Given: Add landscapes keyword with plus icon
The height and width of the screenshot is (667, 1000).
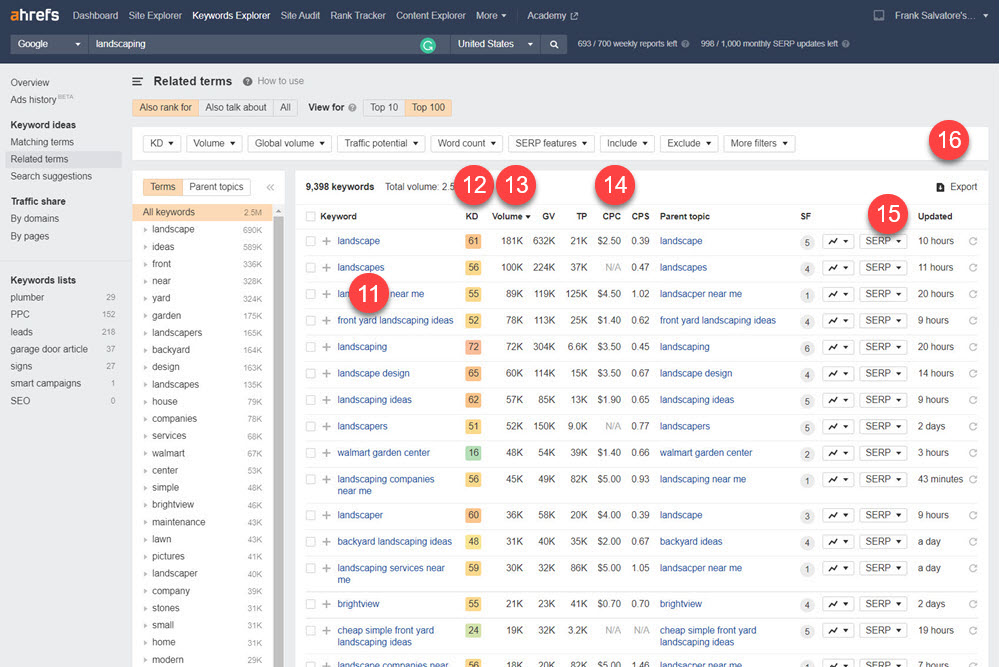Looking at the screenshot, I should coord(327,267).
